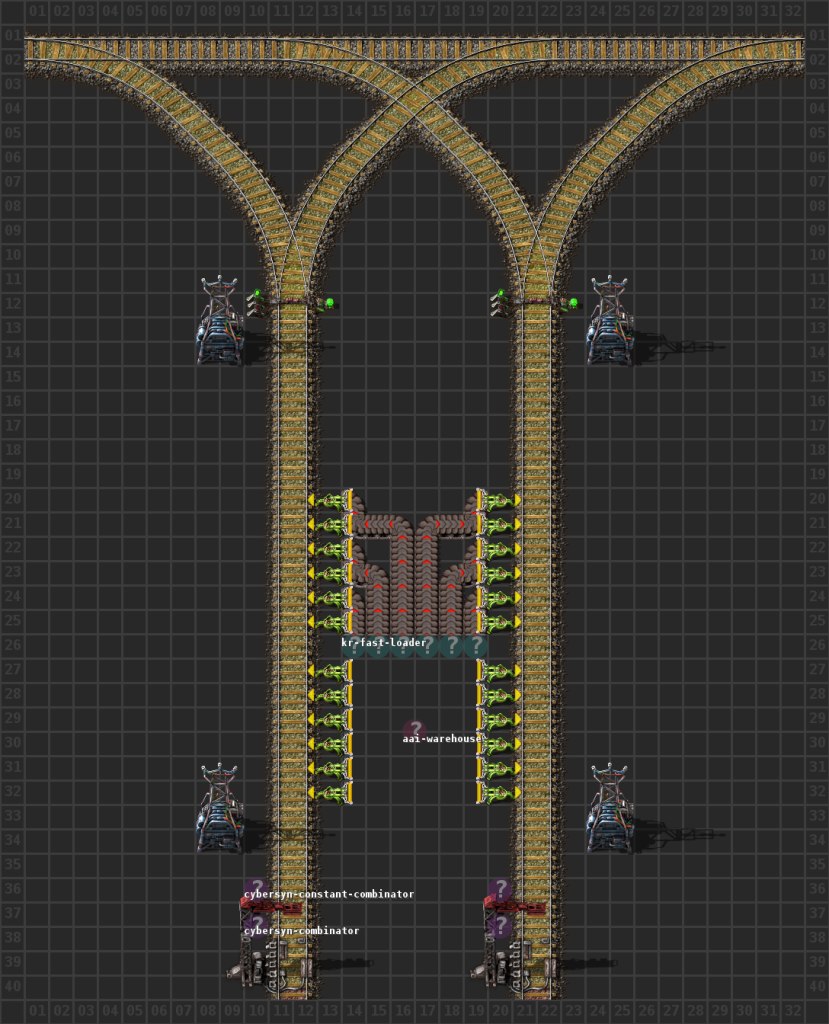Click the "cybersyn-combinator" label

coord(301,931)
